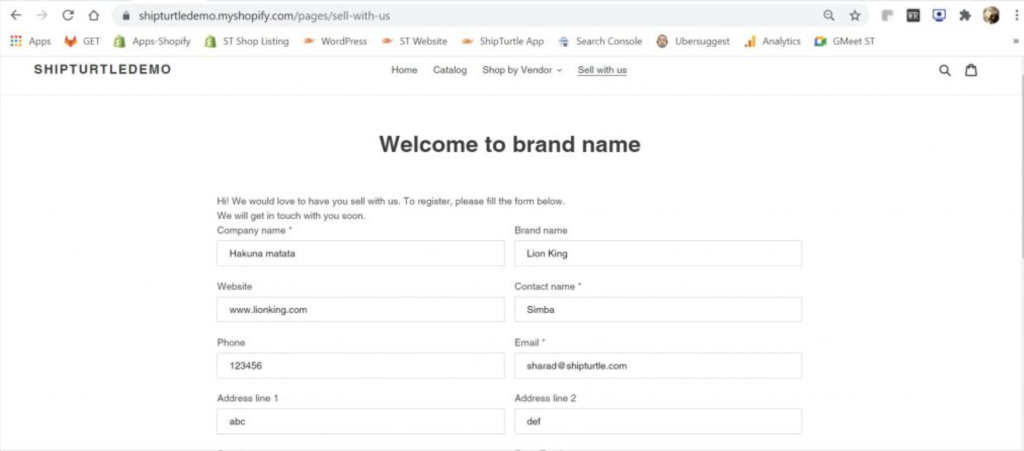Show more bookmarks with the double chevron

[x=1016, y=41]
